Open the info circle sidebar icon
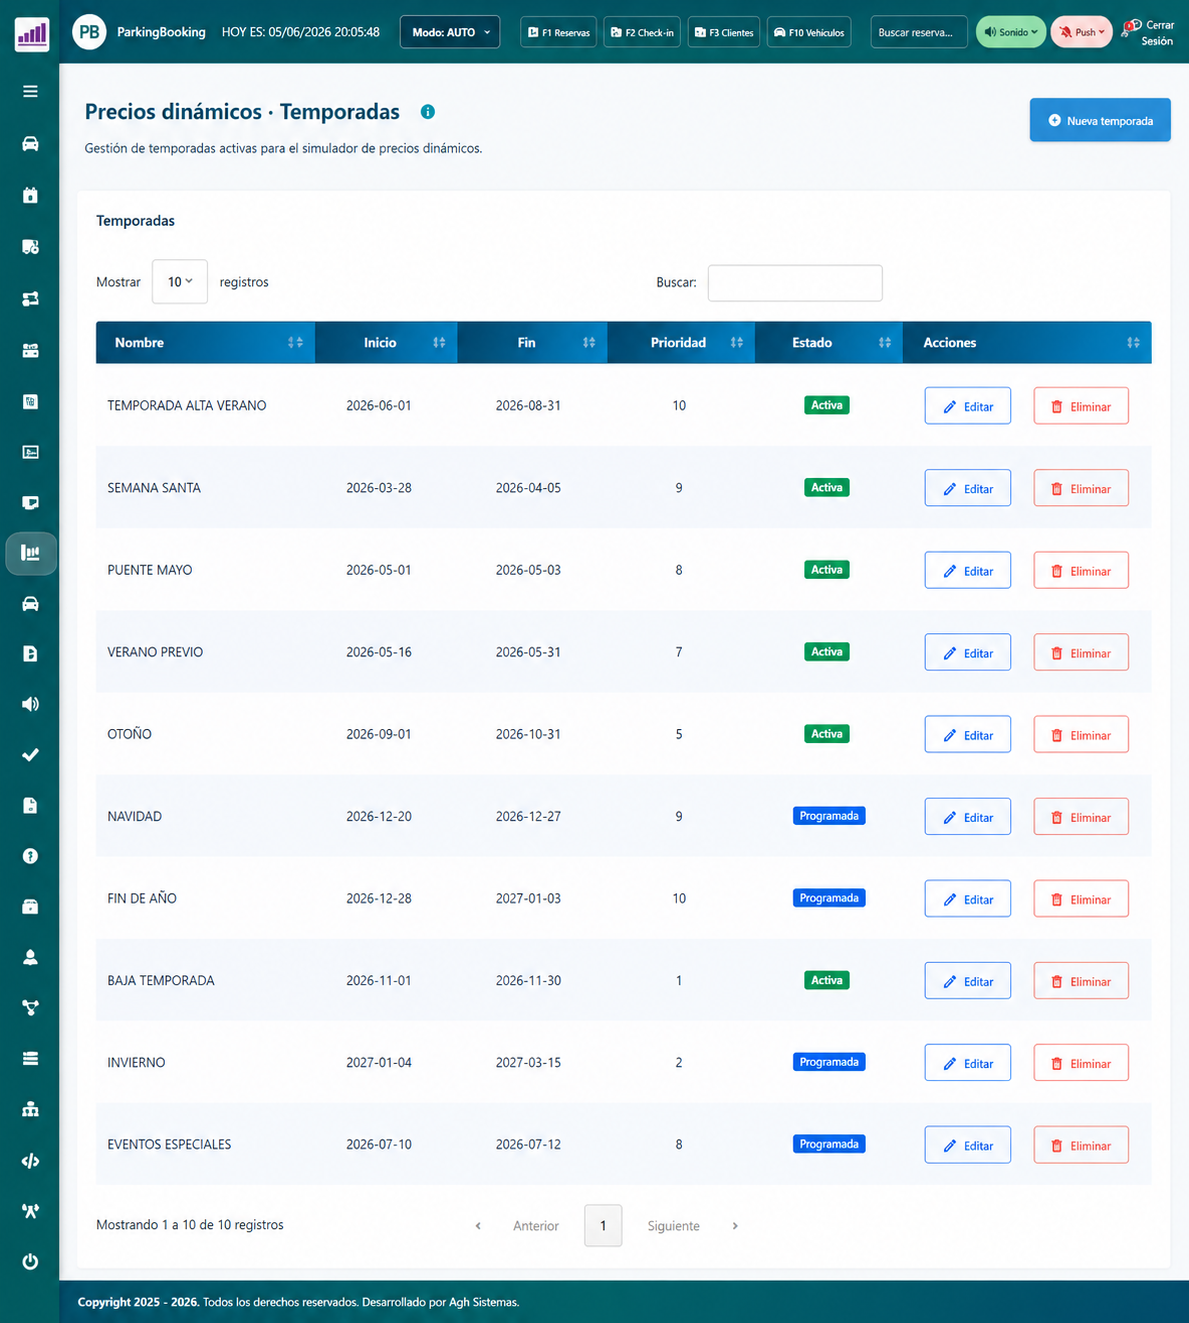1189x1323 pixels. coord(30,856)
